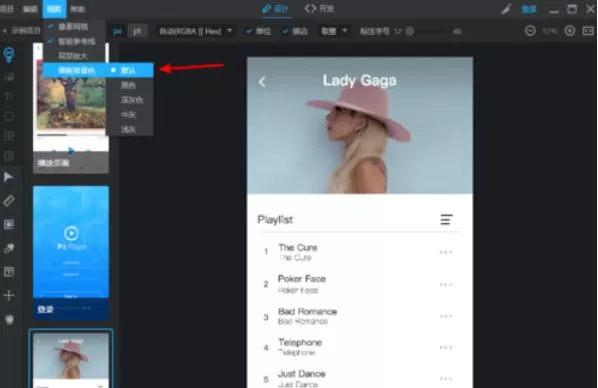Click the brush skin icon in title bar
This screenshot has width=598, height=388.
coord(506,9)
